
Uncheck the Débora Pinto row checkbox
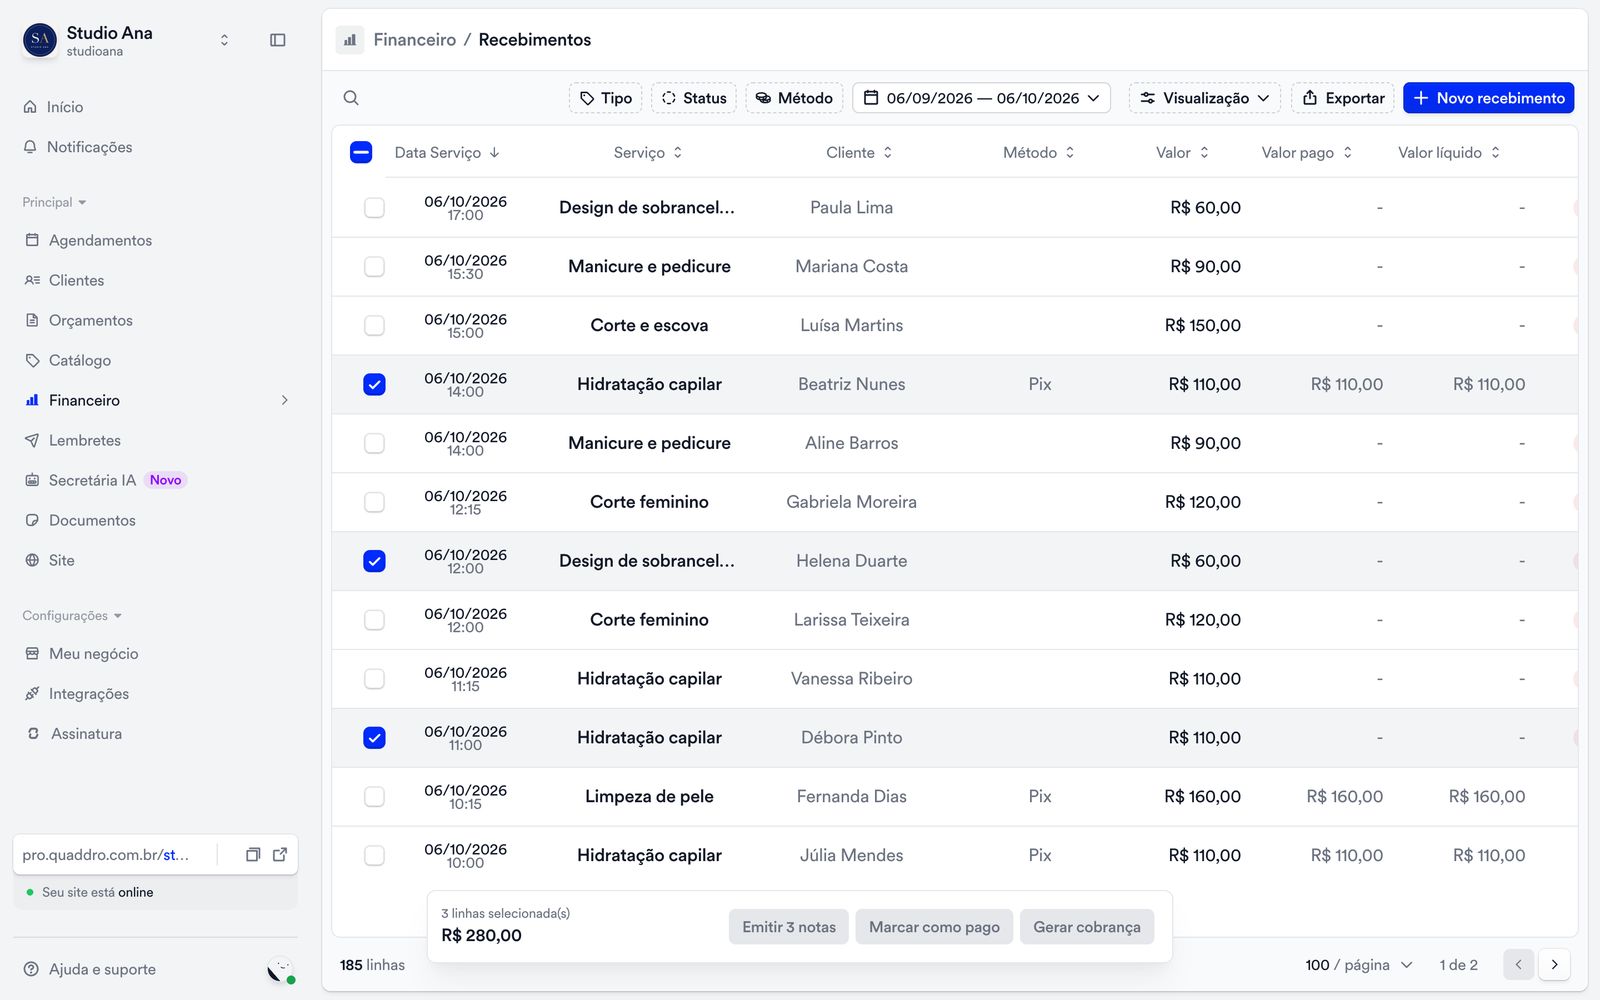coord(374,738)
